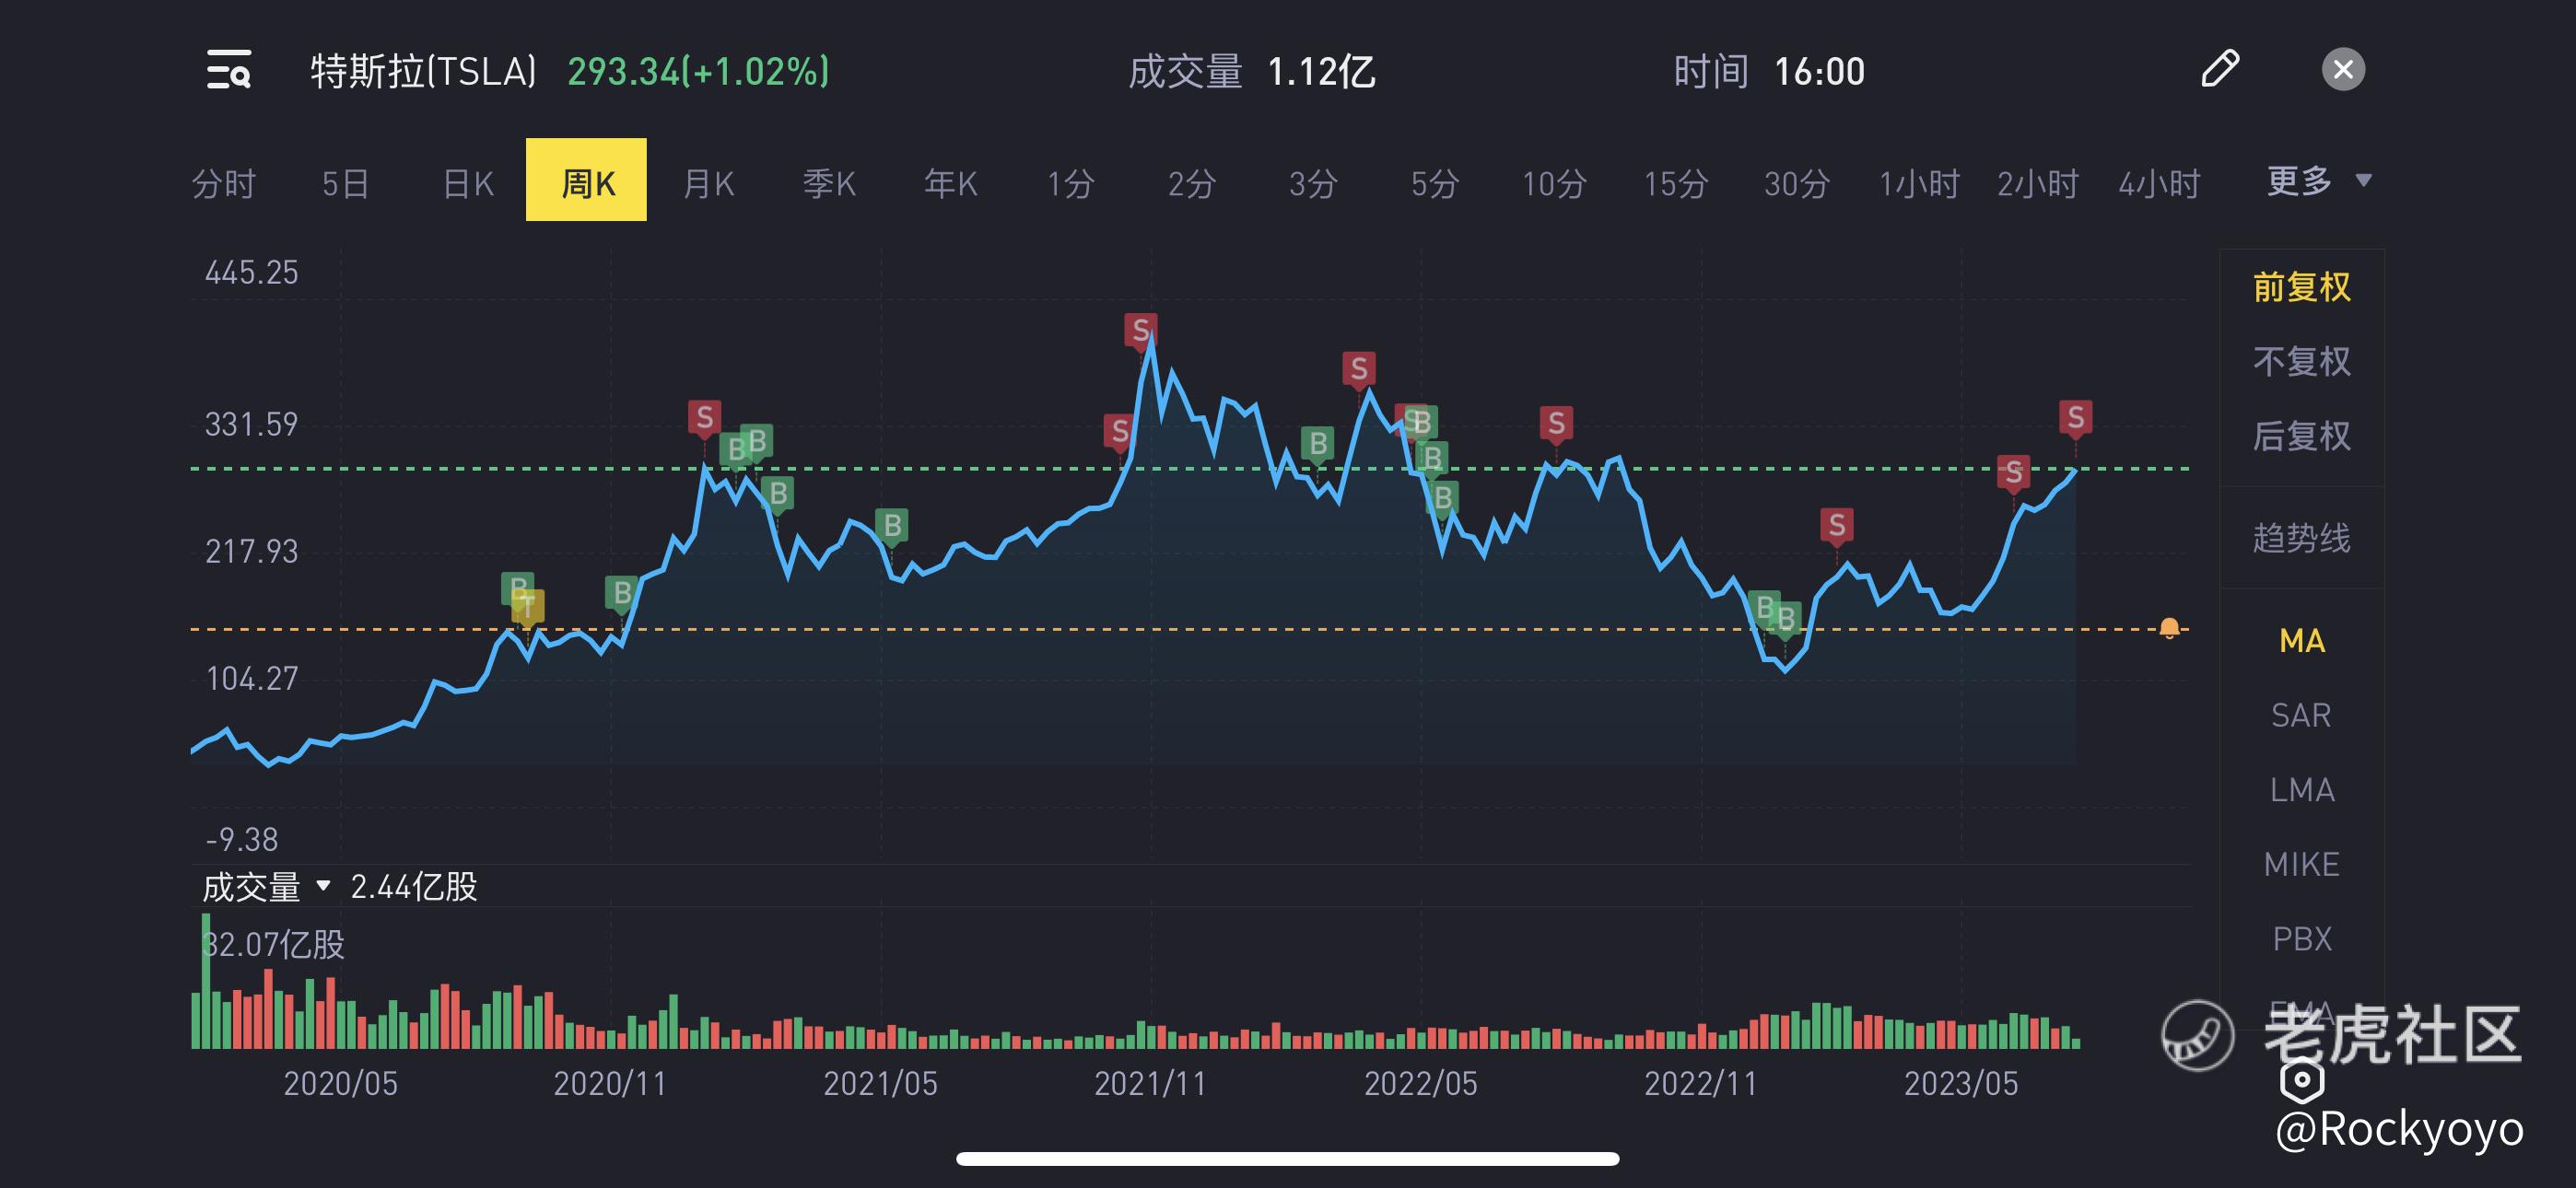The height and width of the screenshot is (1188, 2576).
Task: Tap the 成交量 1.12亿 header value
Action: 1252,71
